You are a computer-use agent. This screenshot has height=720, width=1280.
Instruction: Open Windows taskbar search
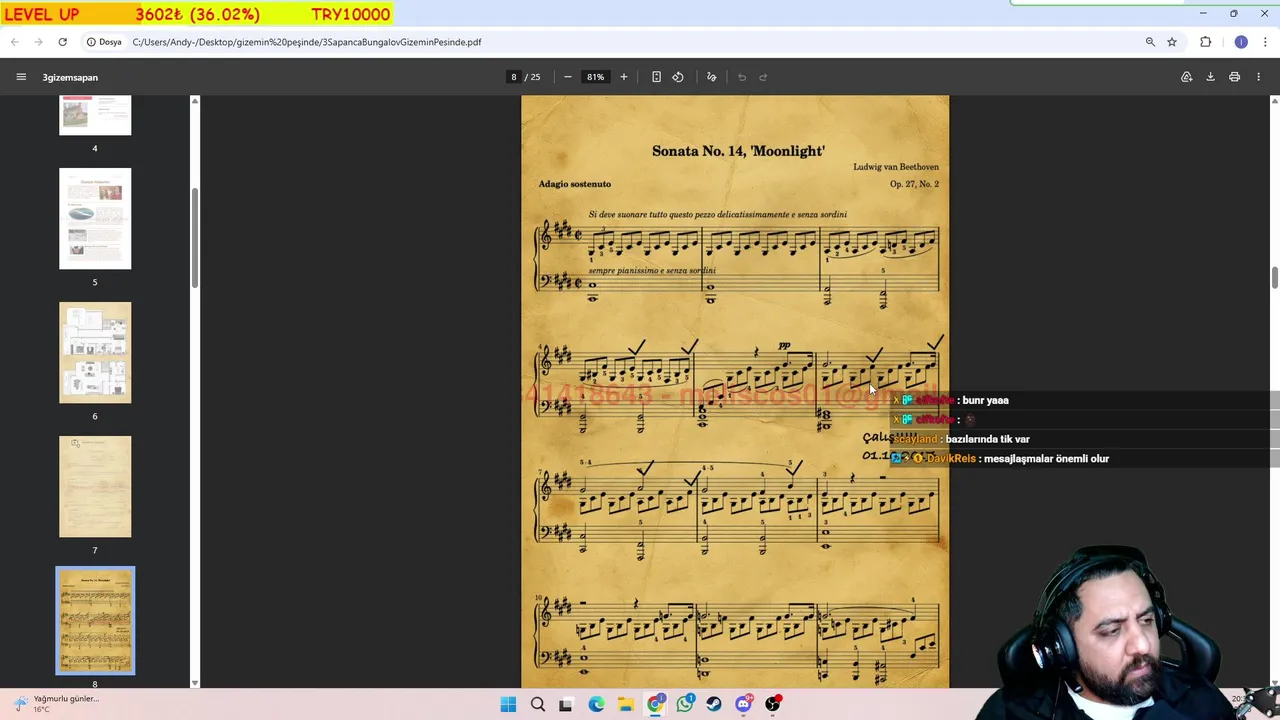point(538,704)
